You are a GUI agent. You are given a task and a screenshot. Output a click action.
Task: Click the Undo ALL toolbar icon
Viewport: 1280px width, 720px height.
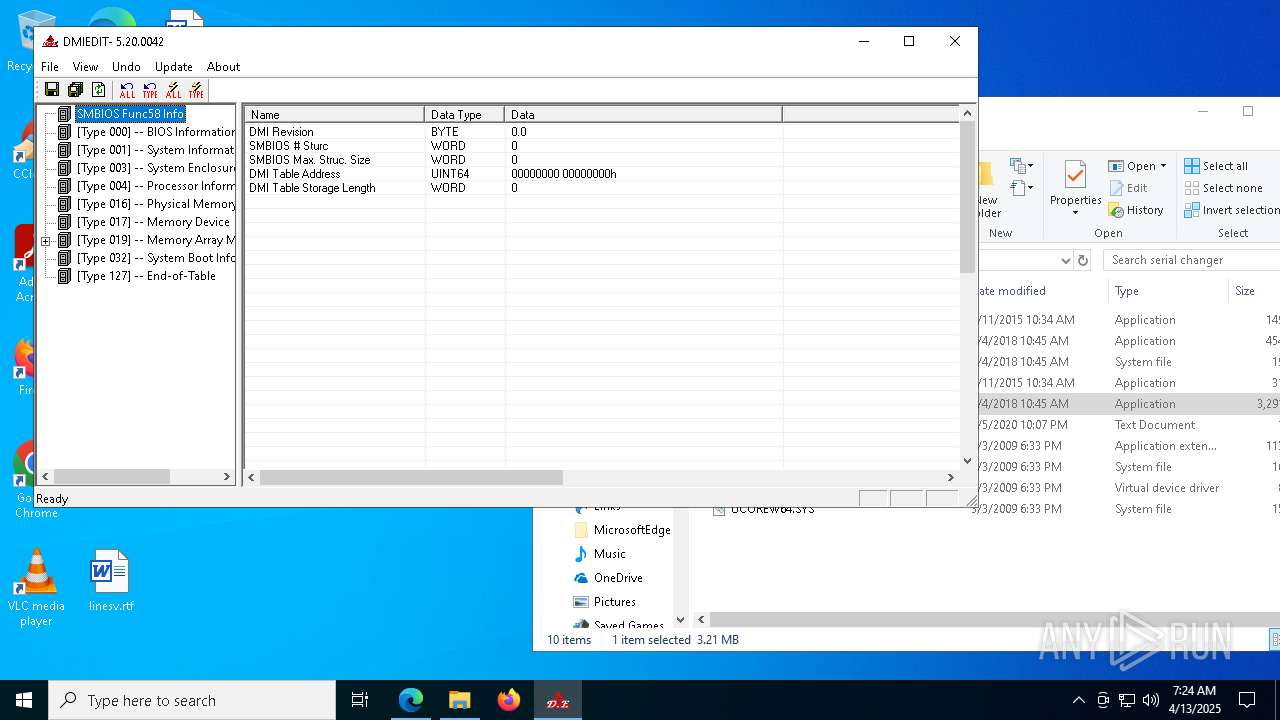coord(127,91)
